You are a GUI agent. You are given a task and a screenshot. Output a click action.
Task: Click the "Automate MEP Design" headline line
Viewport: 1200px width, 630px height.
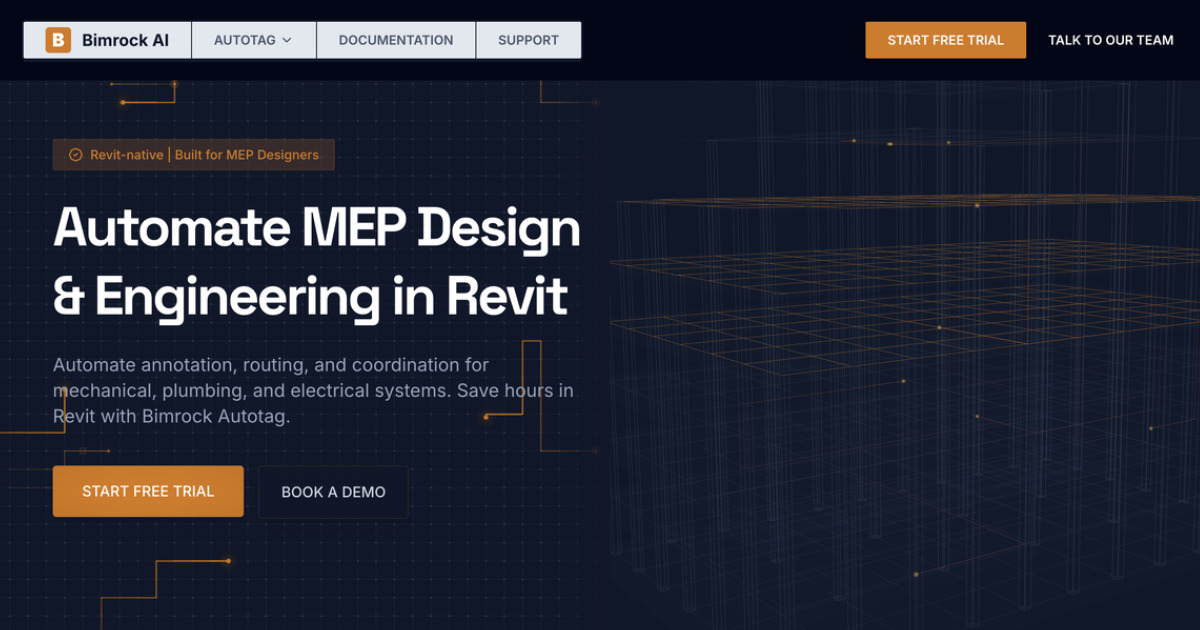(x=316, y=229)
